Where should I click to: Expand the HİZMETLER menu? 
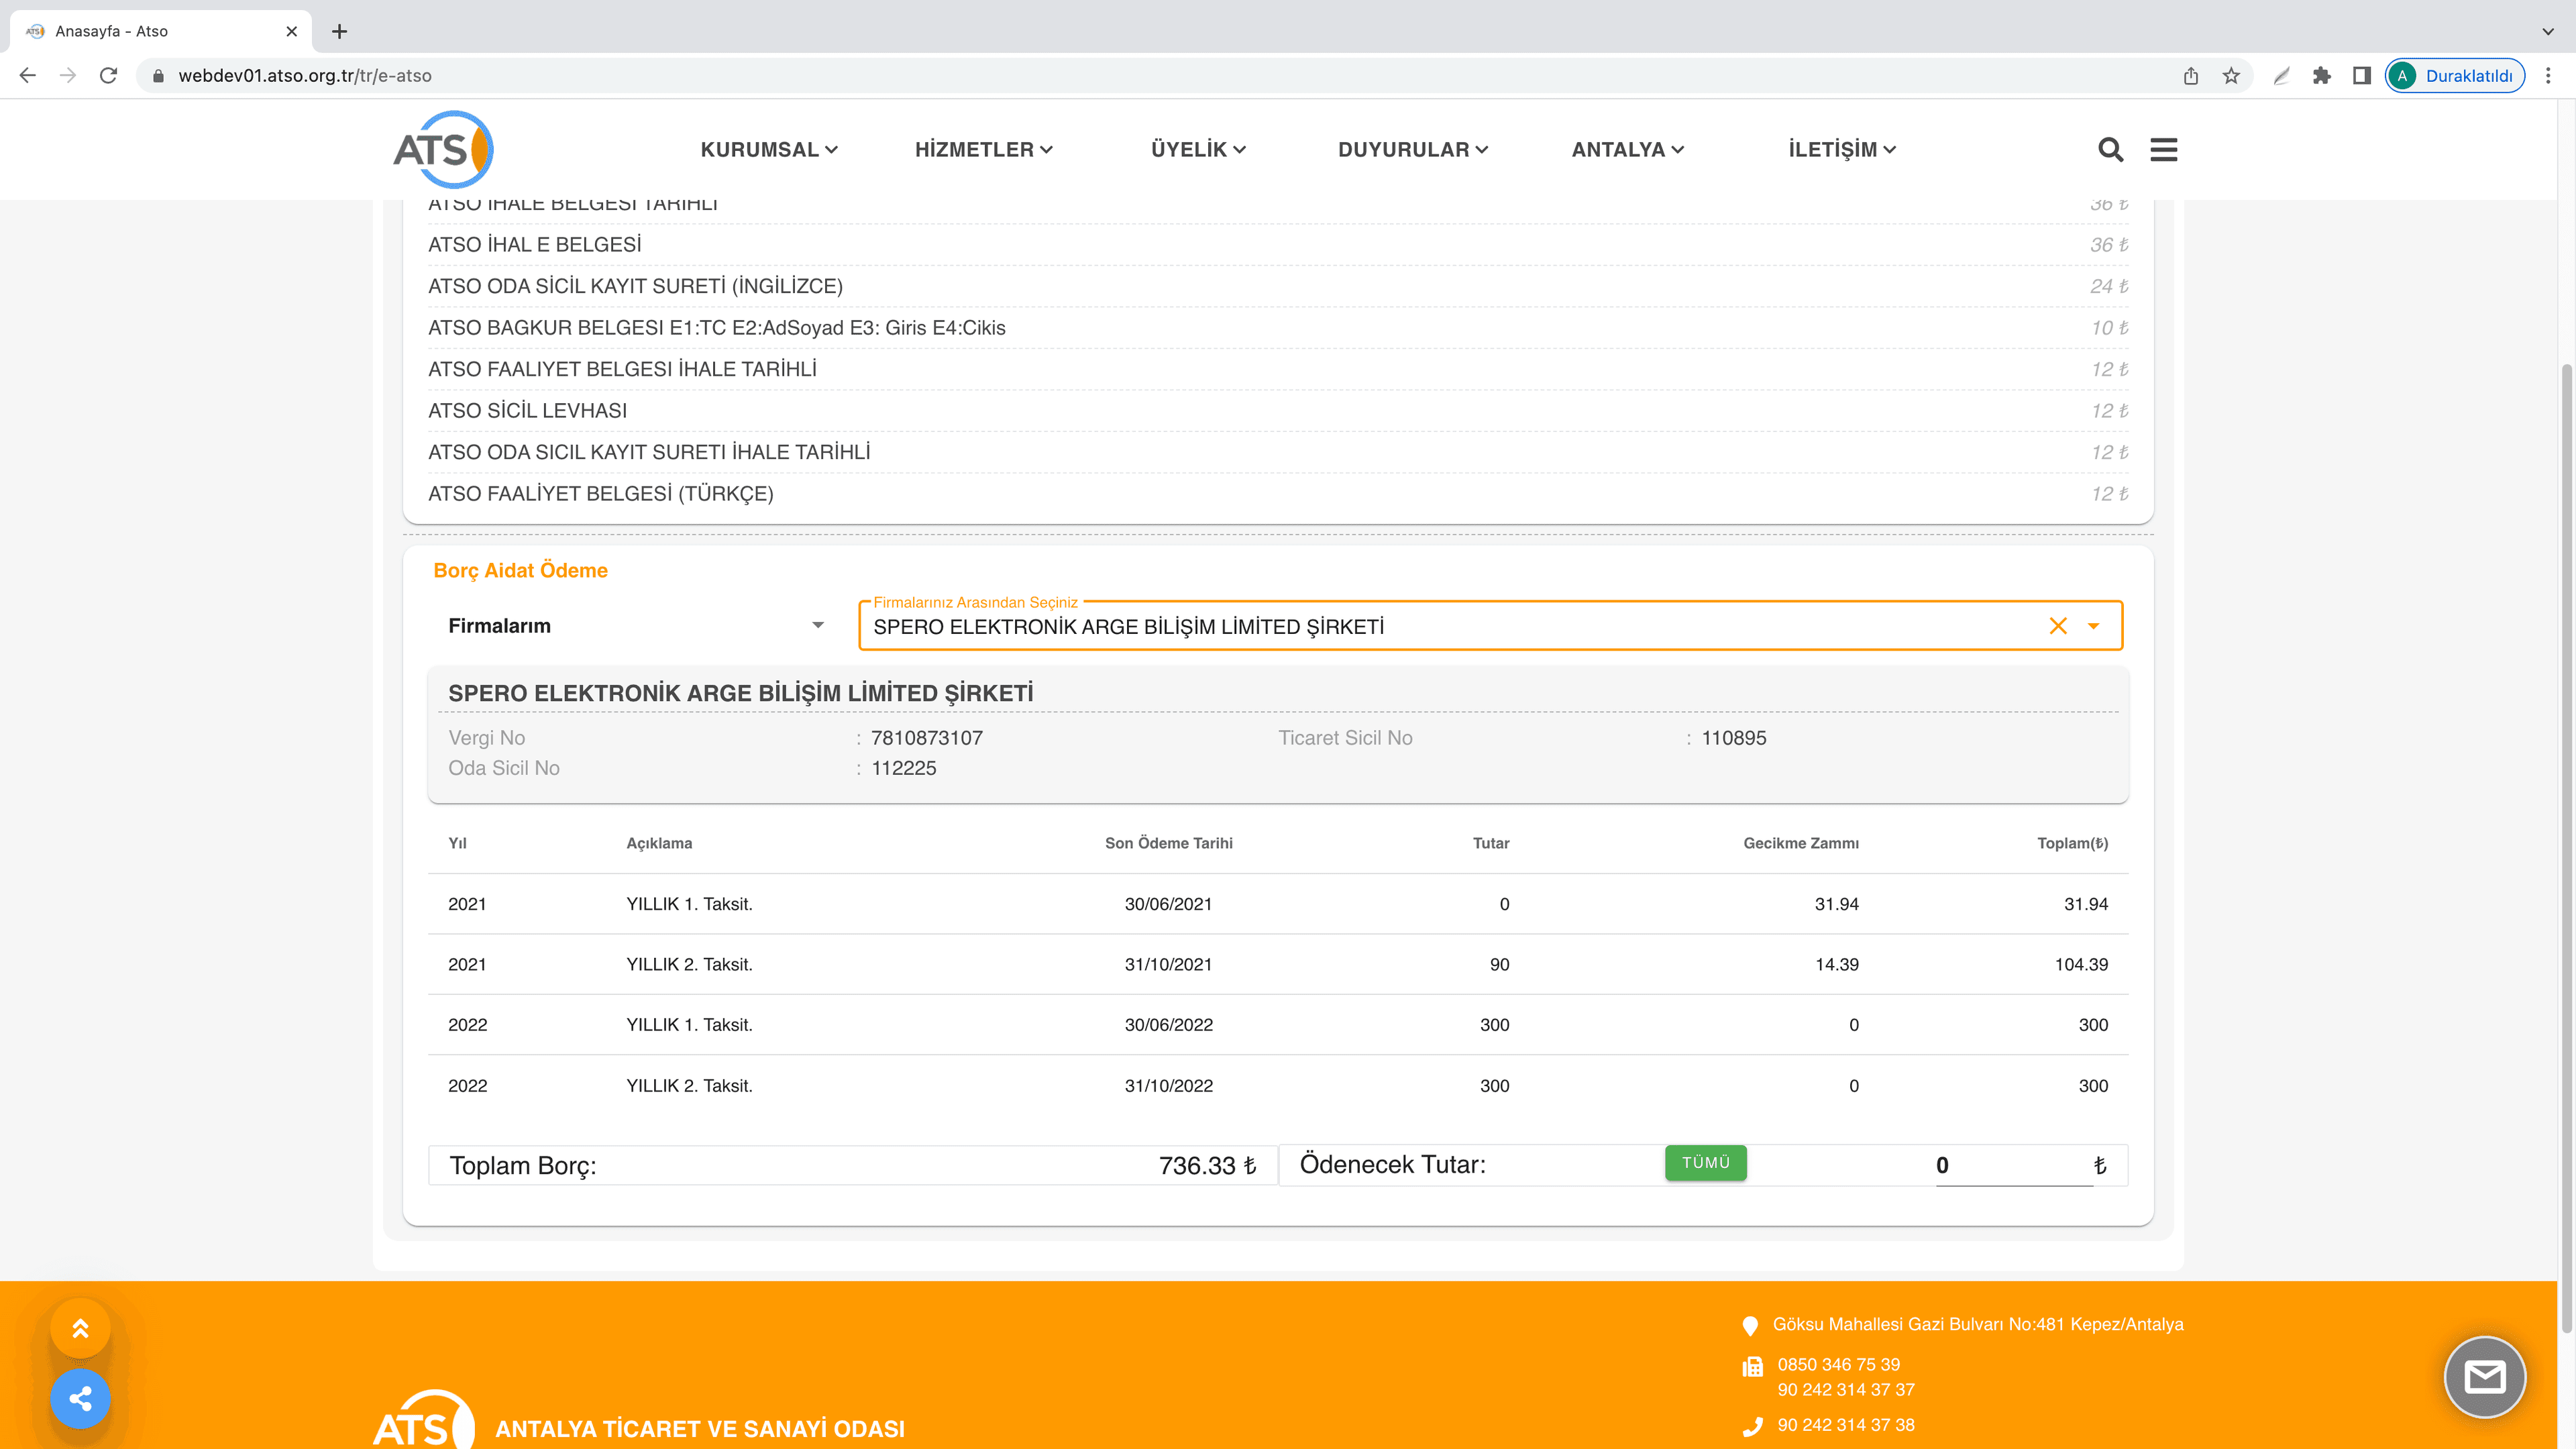pos(984,149)
